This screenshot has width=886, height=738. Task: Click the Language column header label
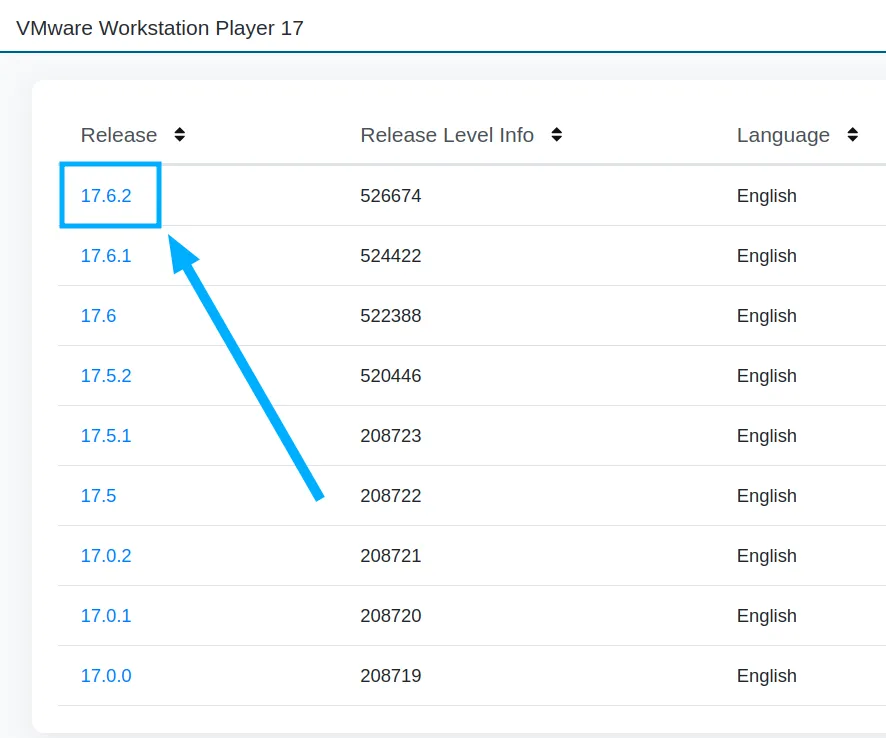[x=783, y=136]
